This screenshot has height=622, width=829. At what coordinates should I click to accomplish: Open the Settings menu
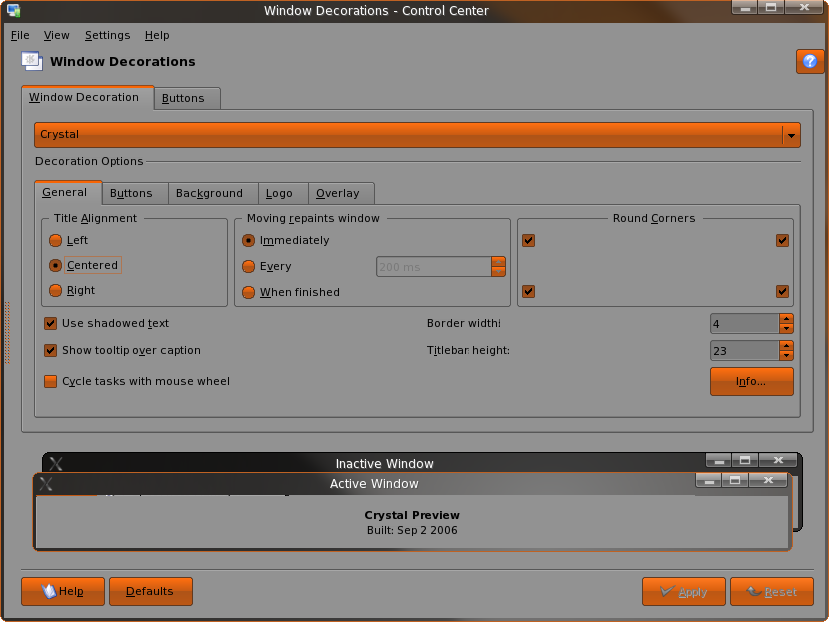pos(107,35)
